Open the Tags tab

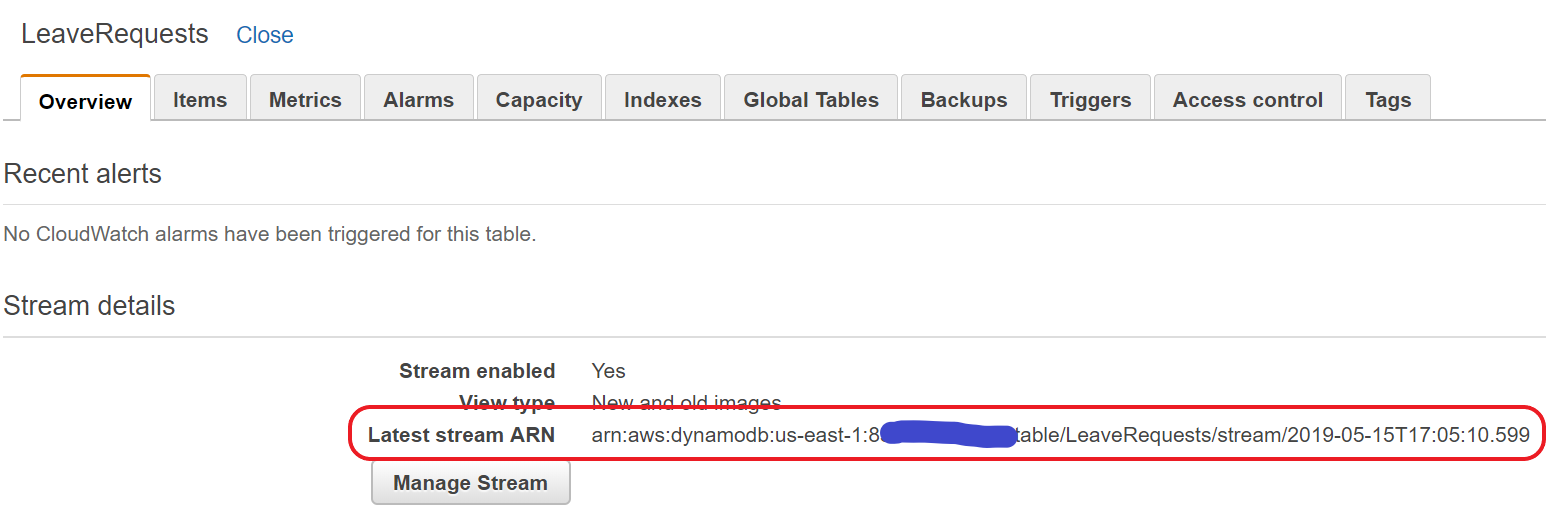click(1388, 99)
